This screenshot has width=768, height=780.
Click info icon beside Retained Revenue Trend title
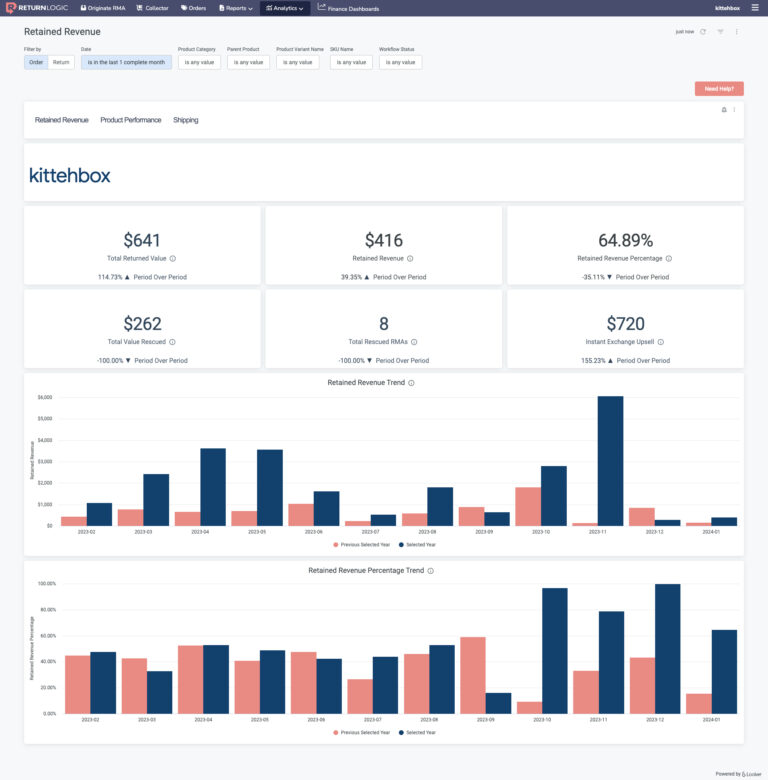(411, 383)
